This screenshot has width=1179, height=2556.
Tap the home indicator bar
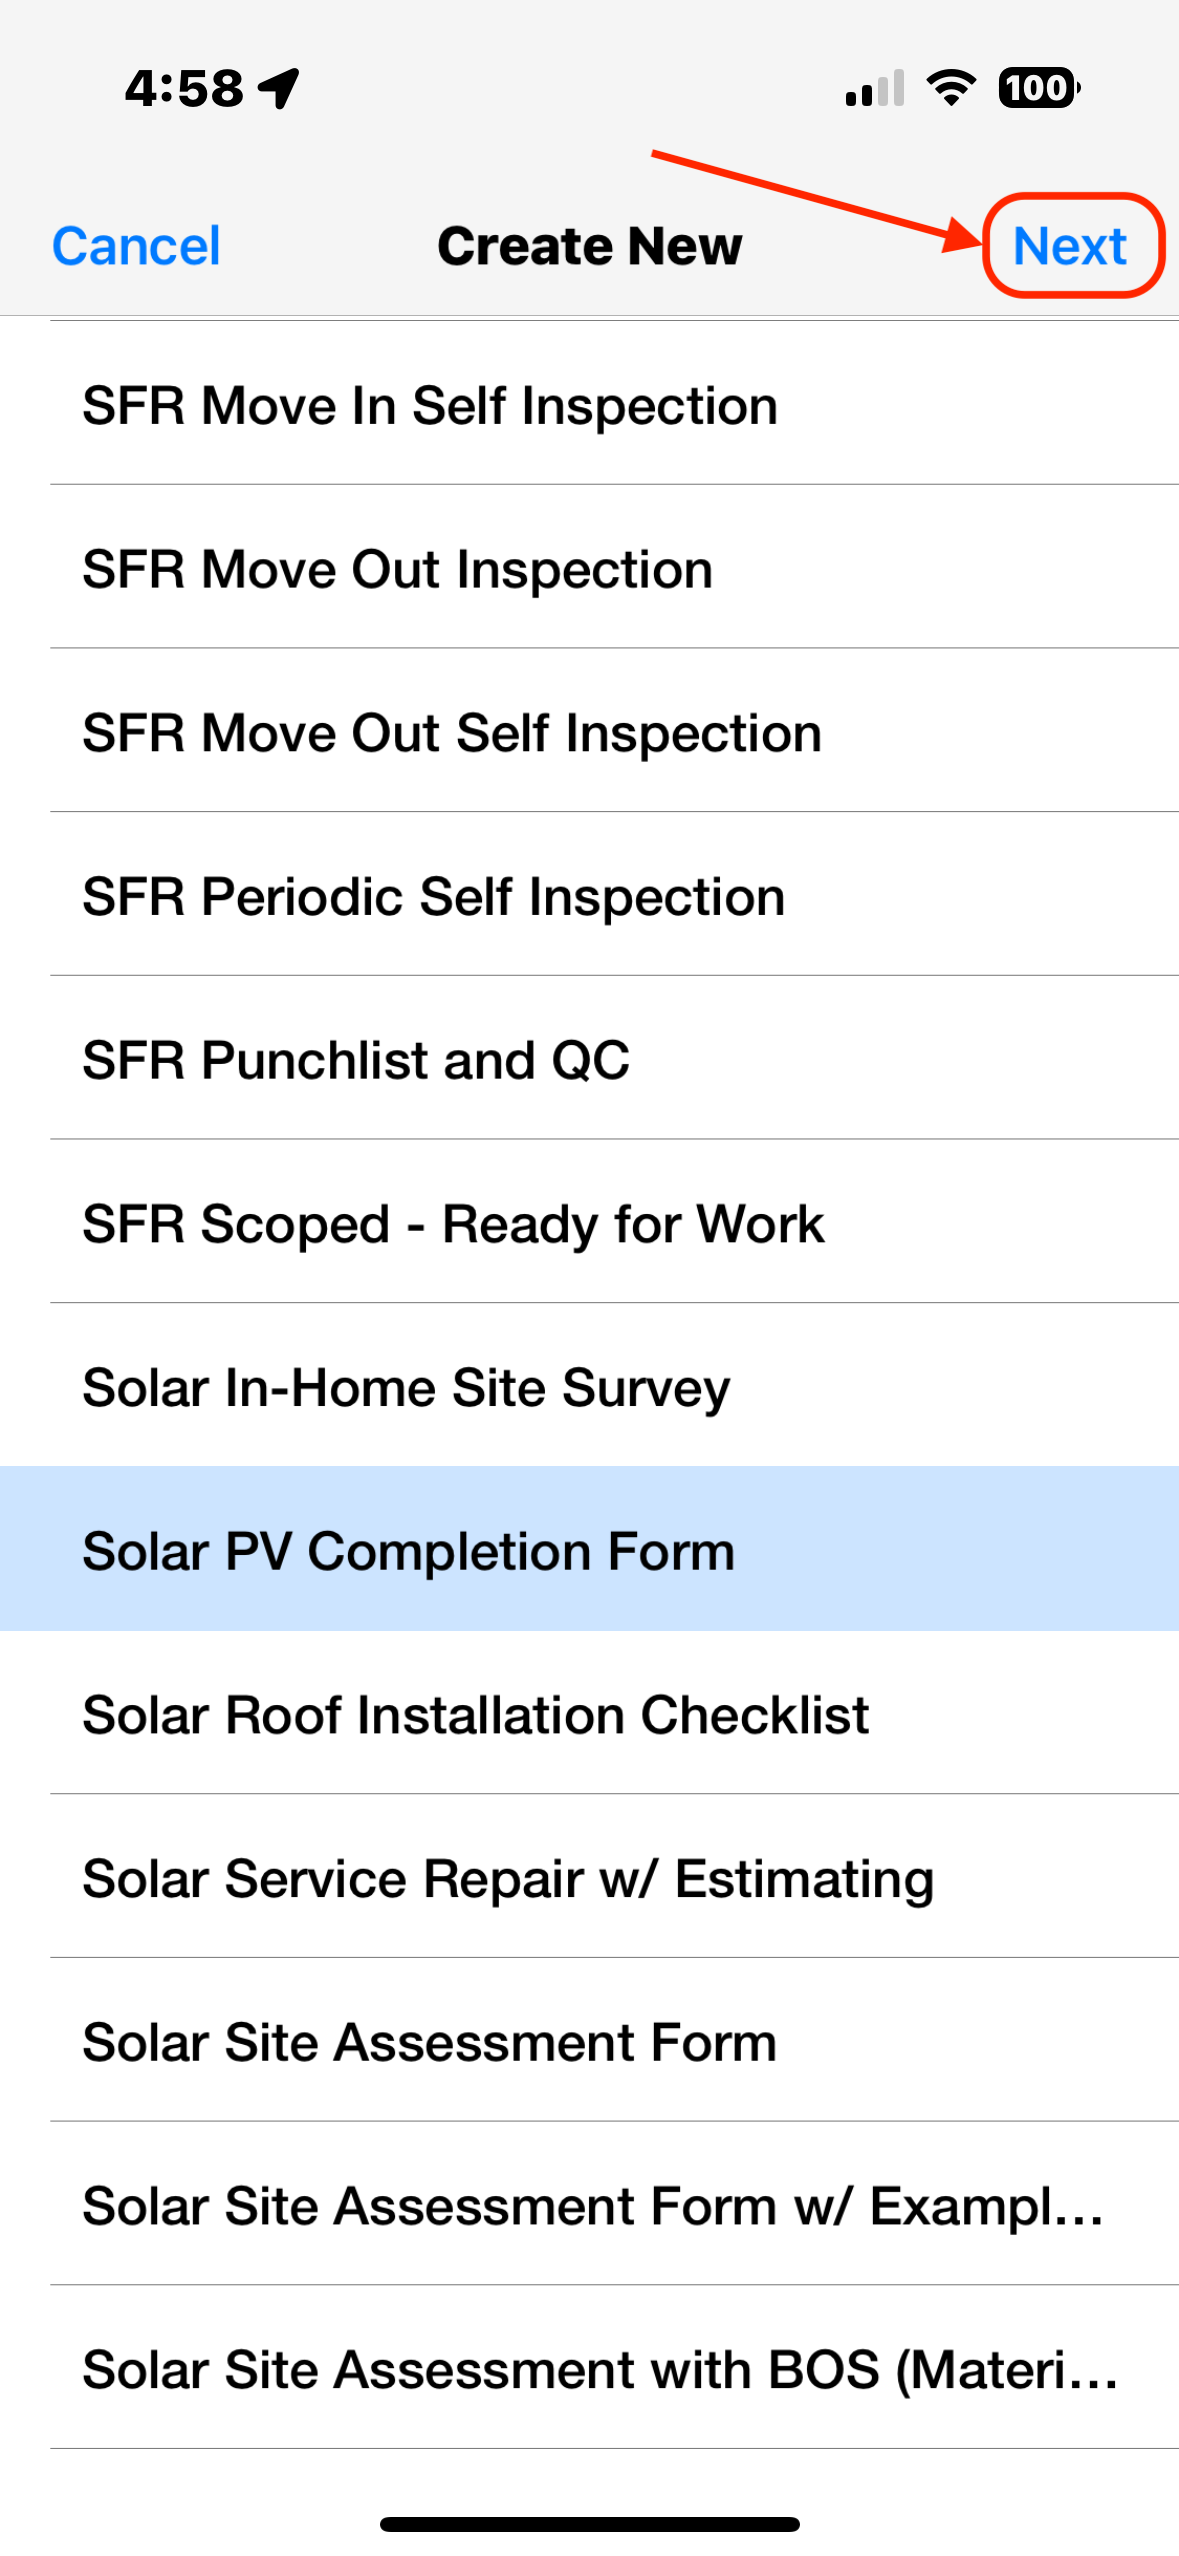click(x=590, y=2525)
